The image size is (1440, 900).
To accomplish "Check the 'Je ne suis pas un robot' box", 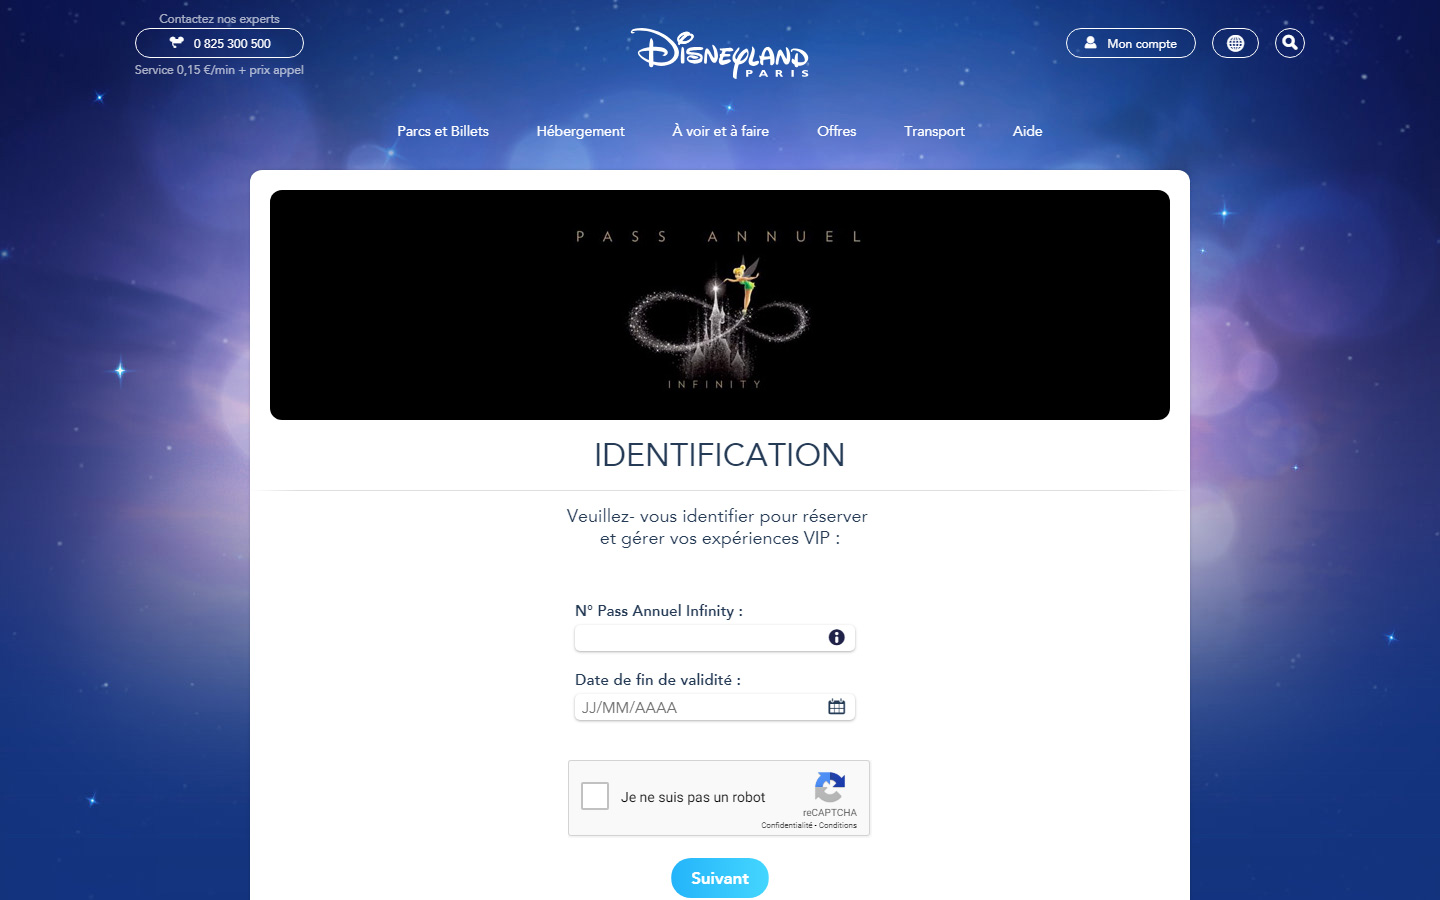I will pyautogui.click(x=595, y=796).
